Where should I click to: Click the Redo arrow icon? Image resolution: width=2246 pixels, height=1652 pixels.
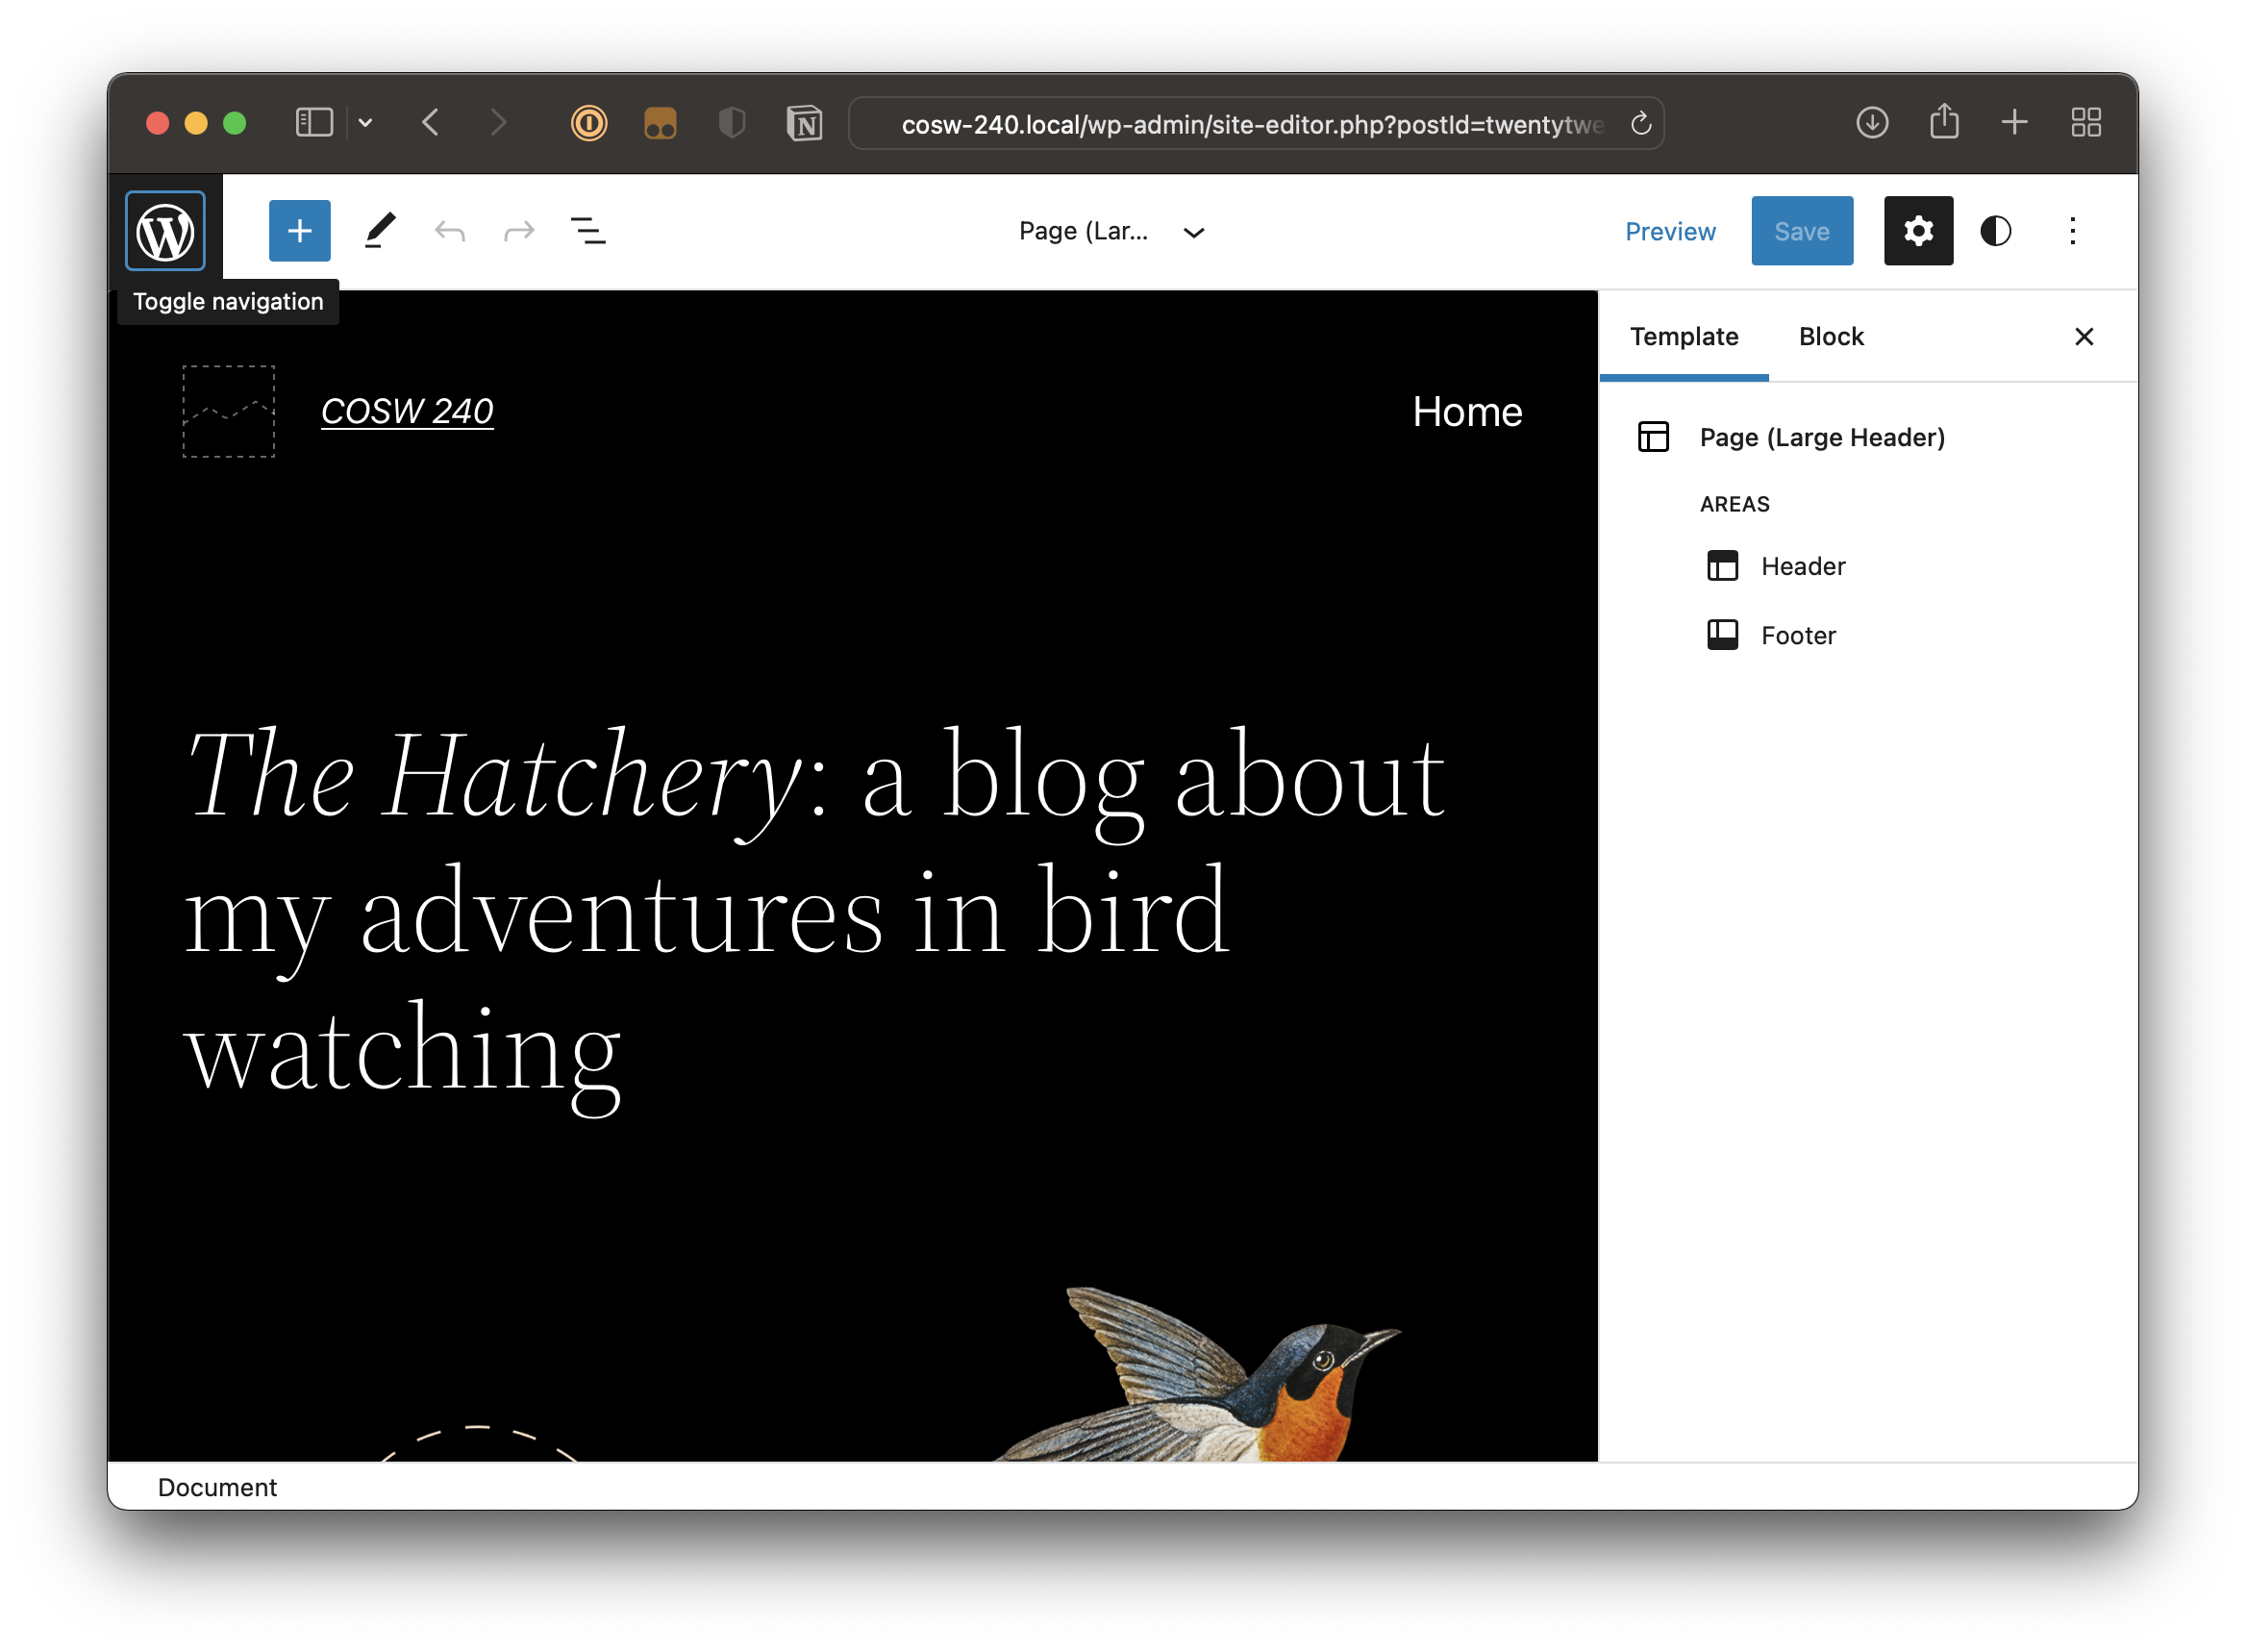[518, 230]
